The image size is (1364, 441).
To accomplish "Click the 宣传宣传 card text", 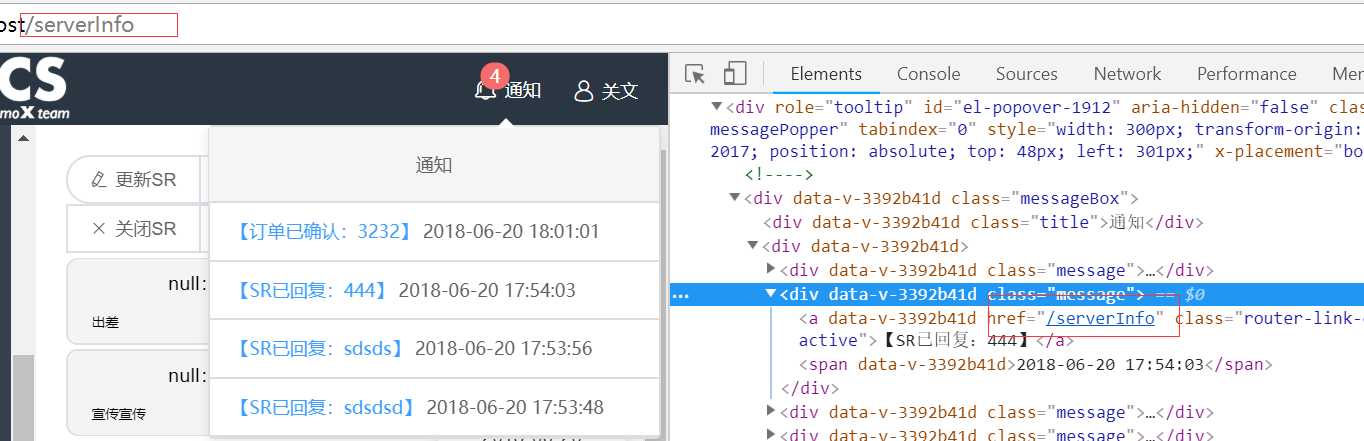I will tap(118, 412).
